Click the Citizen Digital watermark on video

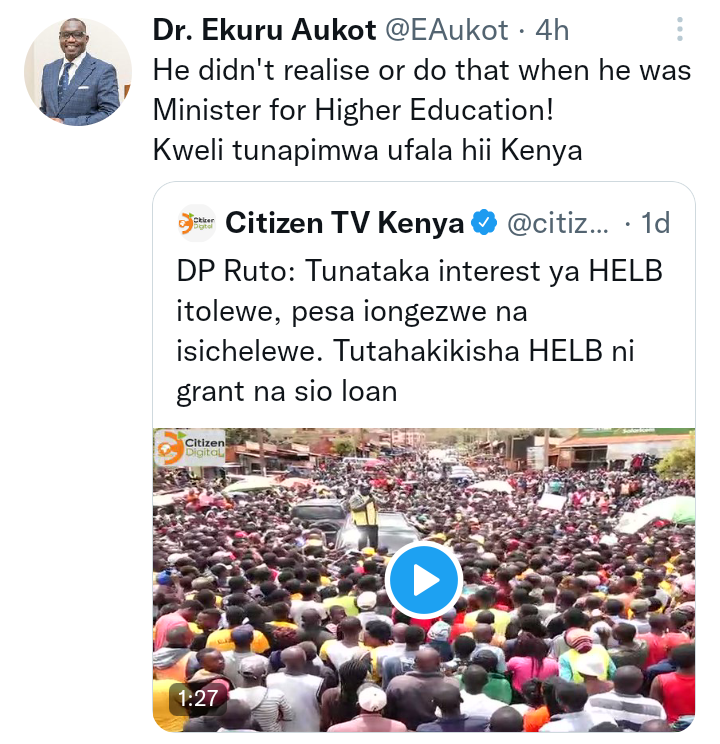pos(190,447)
